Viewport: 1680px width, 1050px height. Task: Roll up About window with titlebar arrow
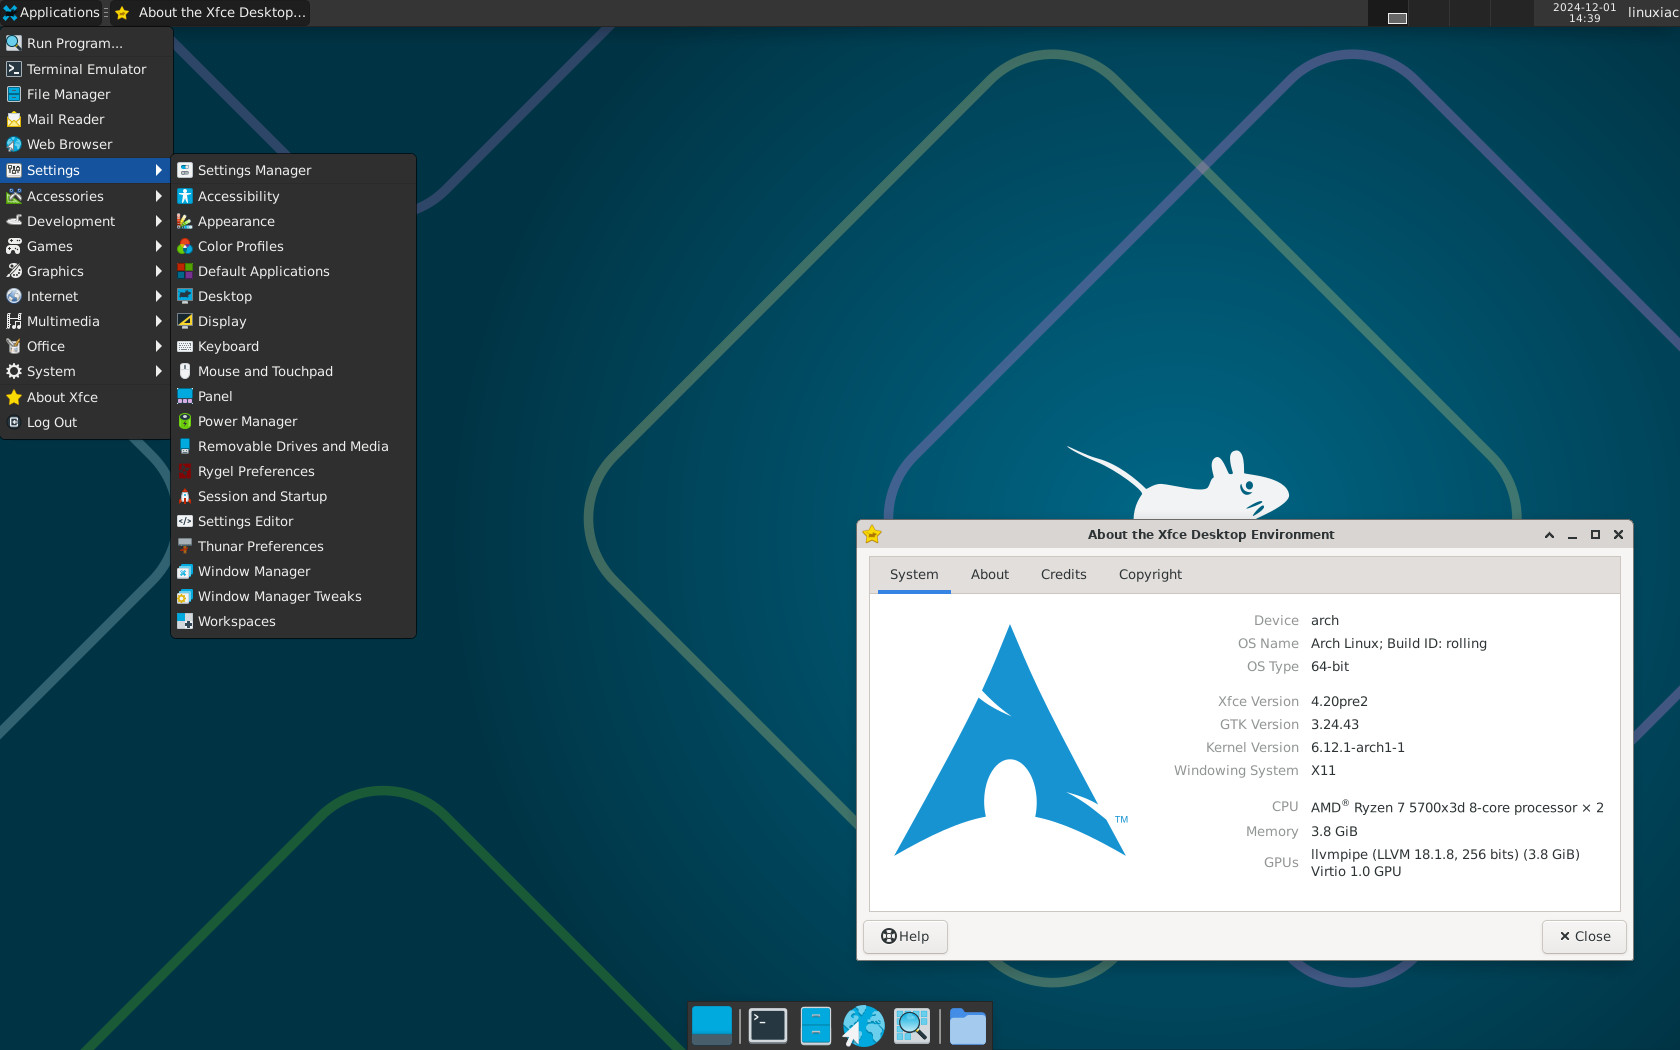click(1549, 535)
